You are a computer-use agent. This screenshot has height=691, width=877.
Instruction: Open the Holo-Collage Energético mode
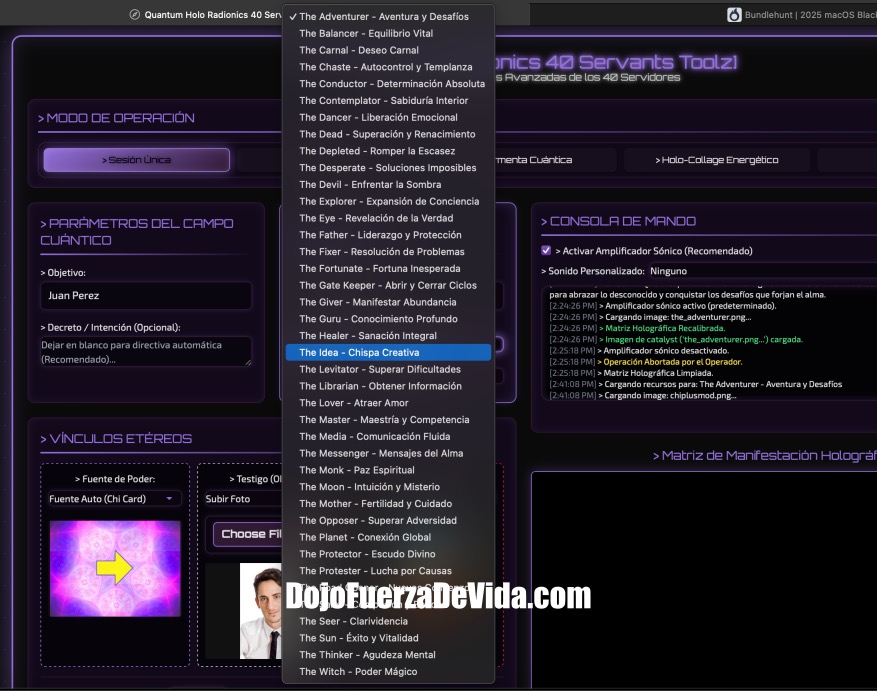coord(716,160)
